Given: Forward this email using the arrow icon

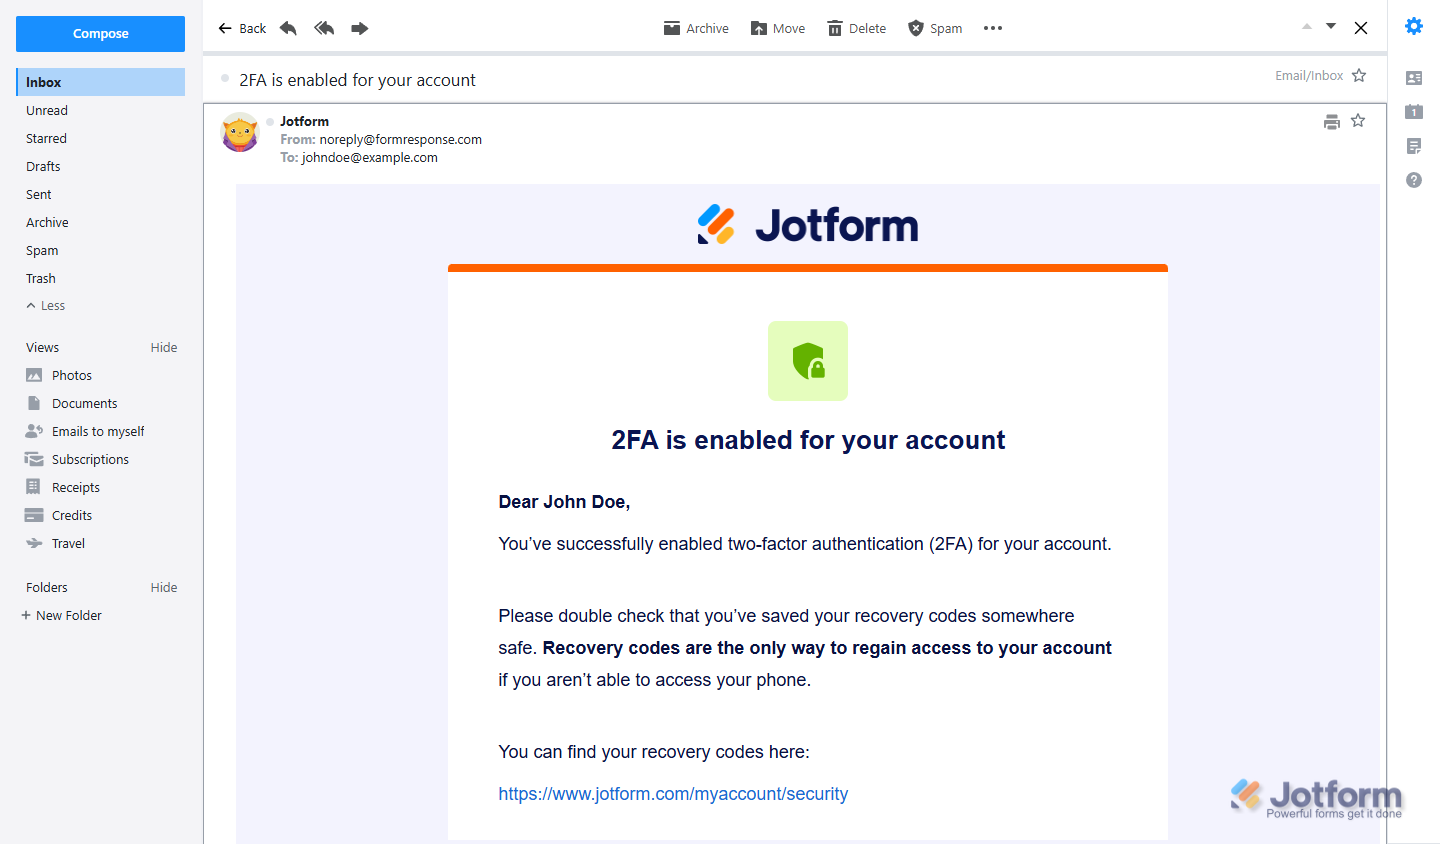Looking at the screenshot, I should point(360,28).
